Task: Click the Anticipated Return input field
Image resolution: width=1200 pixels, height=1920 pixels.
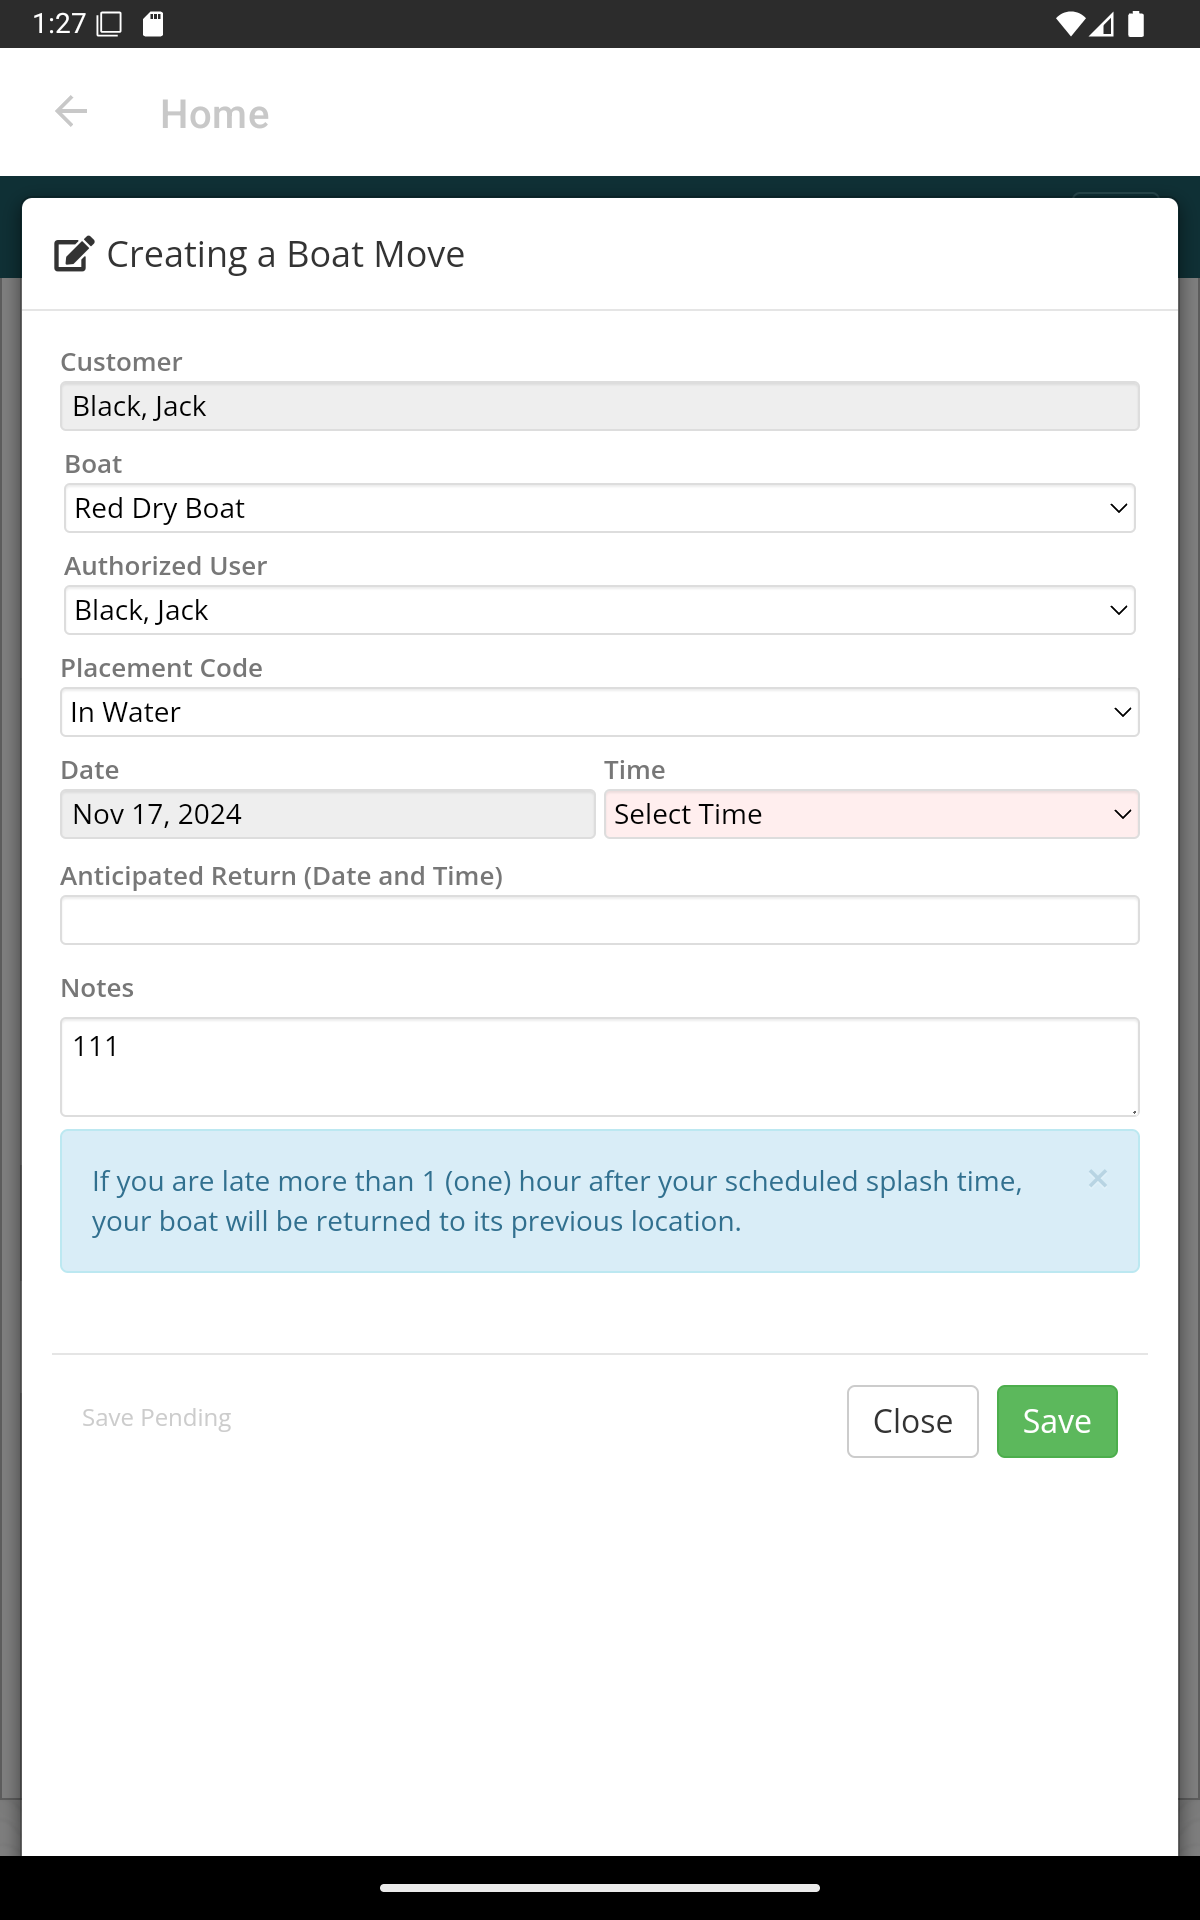Action: (600, 920)
